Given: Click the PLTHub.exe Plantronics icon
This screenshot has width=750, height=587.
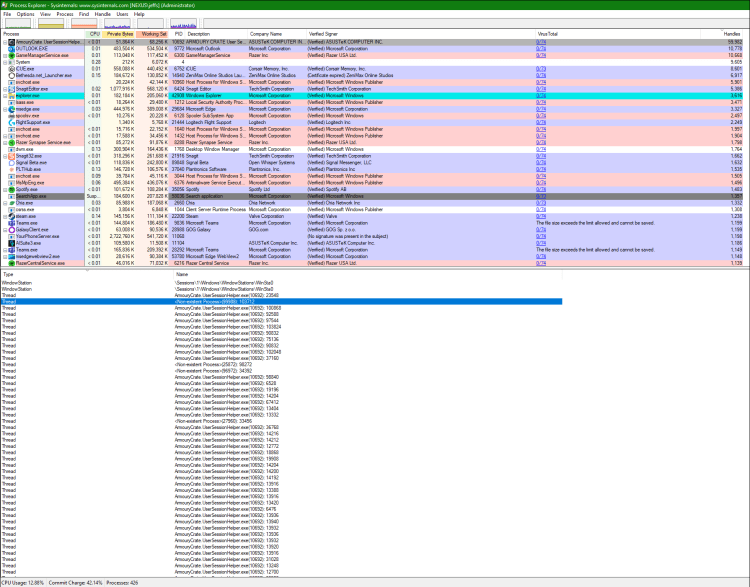Looking at the screenshot, I should (11, 169).
